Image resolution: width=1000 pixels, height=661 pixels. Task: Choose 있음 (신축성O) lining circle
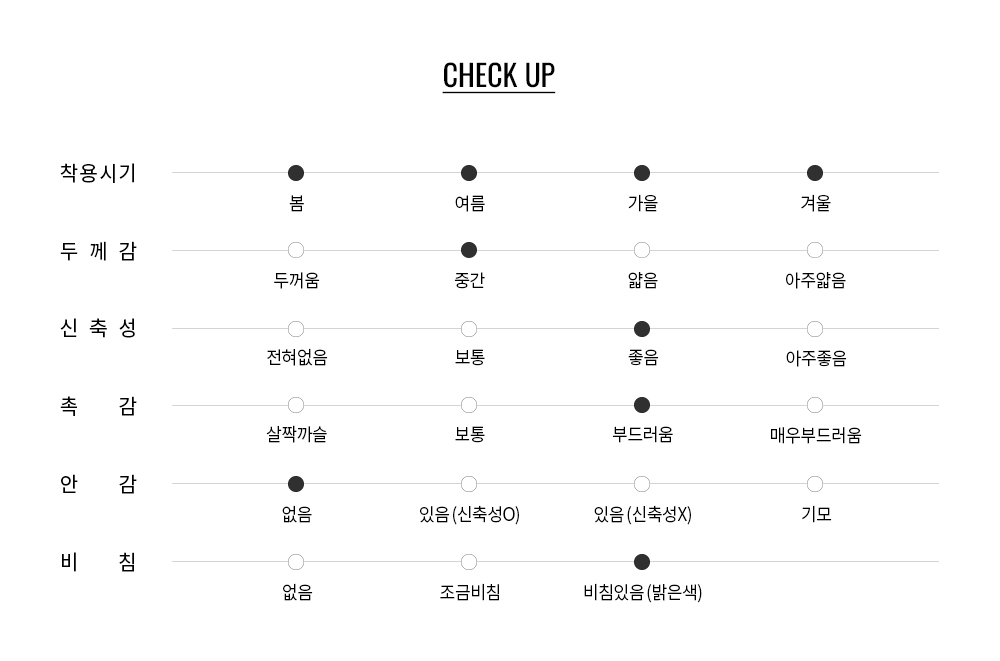[469, 484]
